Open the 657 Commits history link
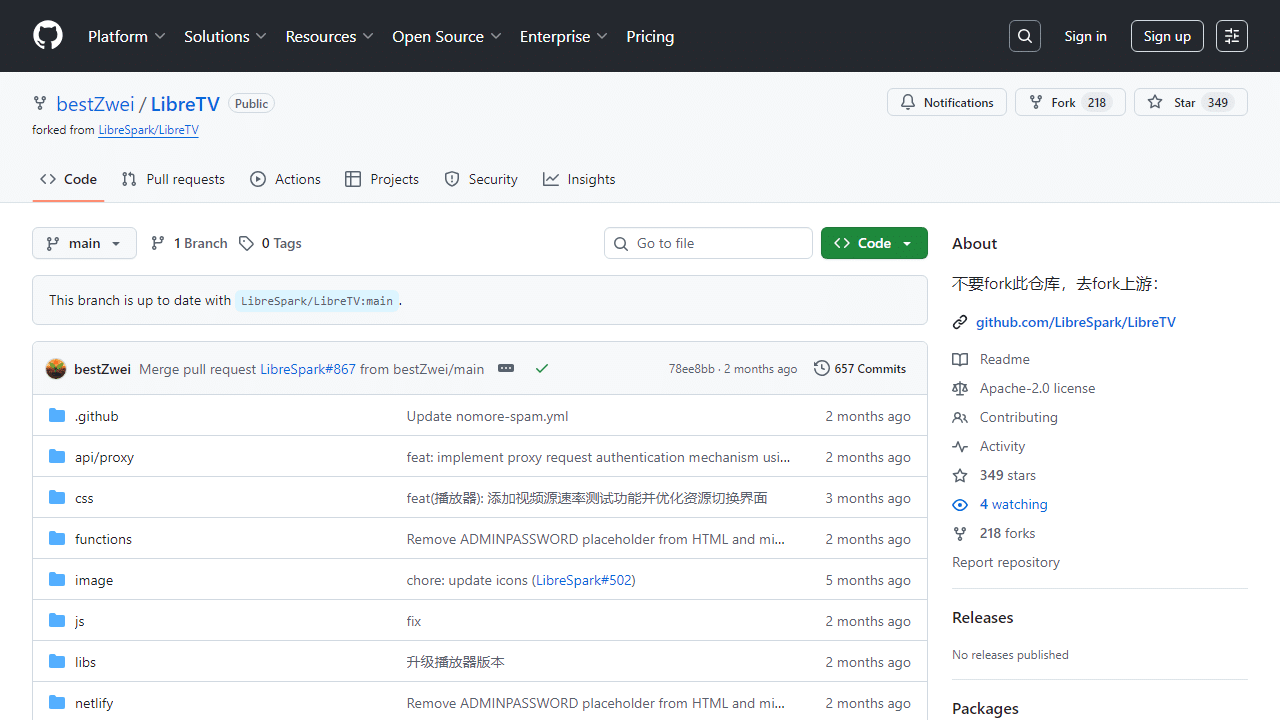 pyautogui.click(x=860, y=368)
